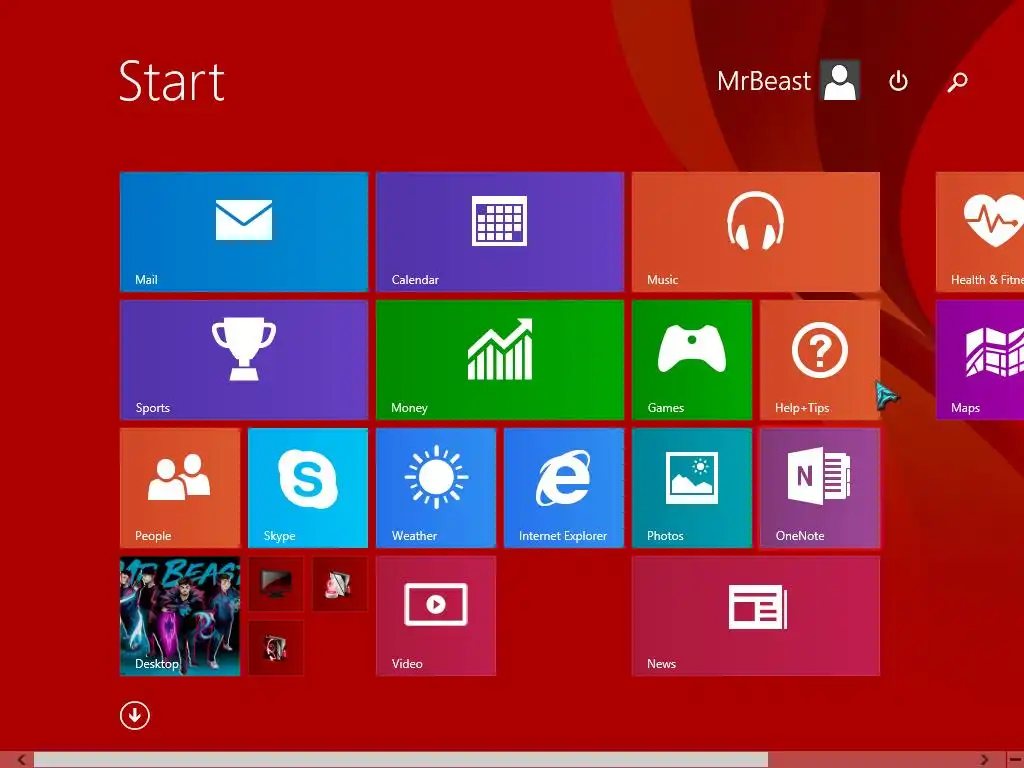
Task: Open the People tile
Action: [180, 488]
